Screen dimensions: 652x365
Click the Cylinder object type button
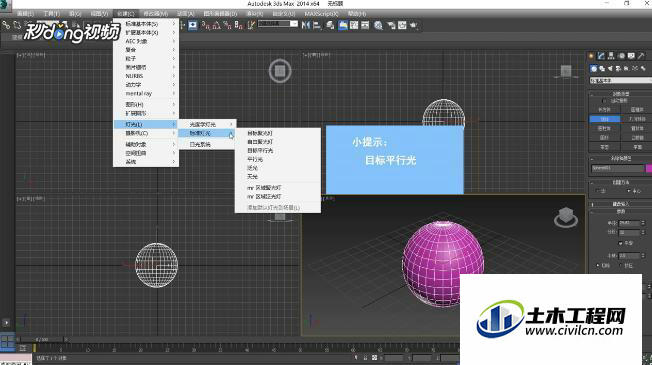[605, 128]
